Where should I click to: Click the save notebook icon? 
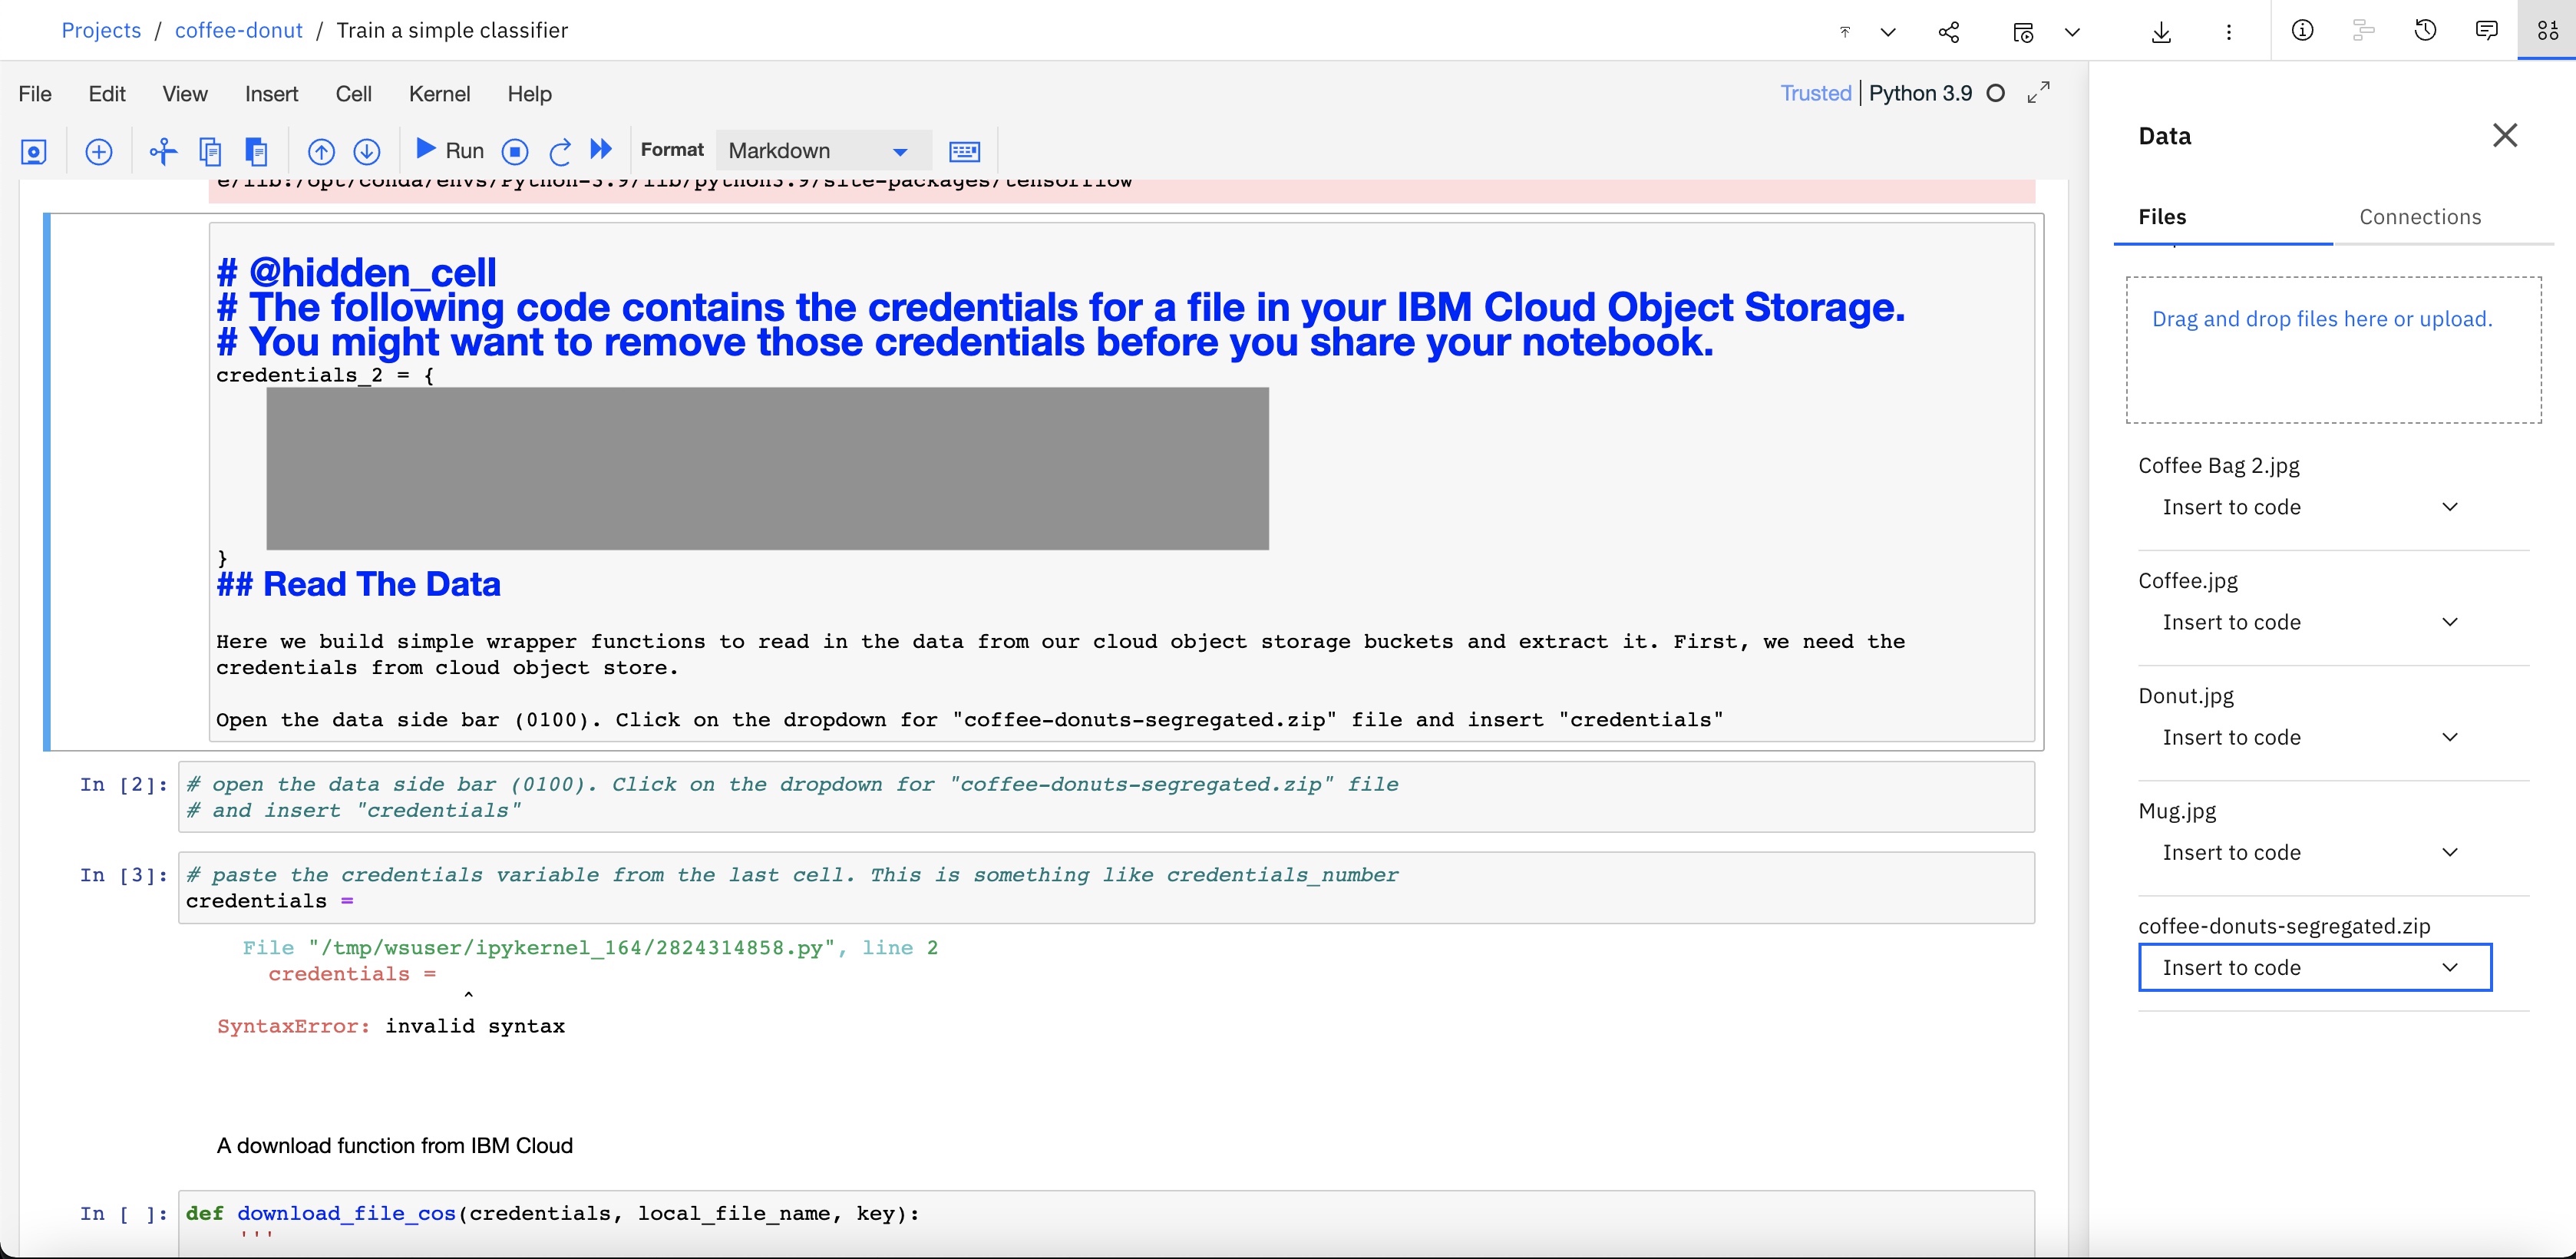[33, 152]
